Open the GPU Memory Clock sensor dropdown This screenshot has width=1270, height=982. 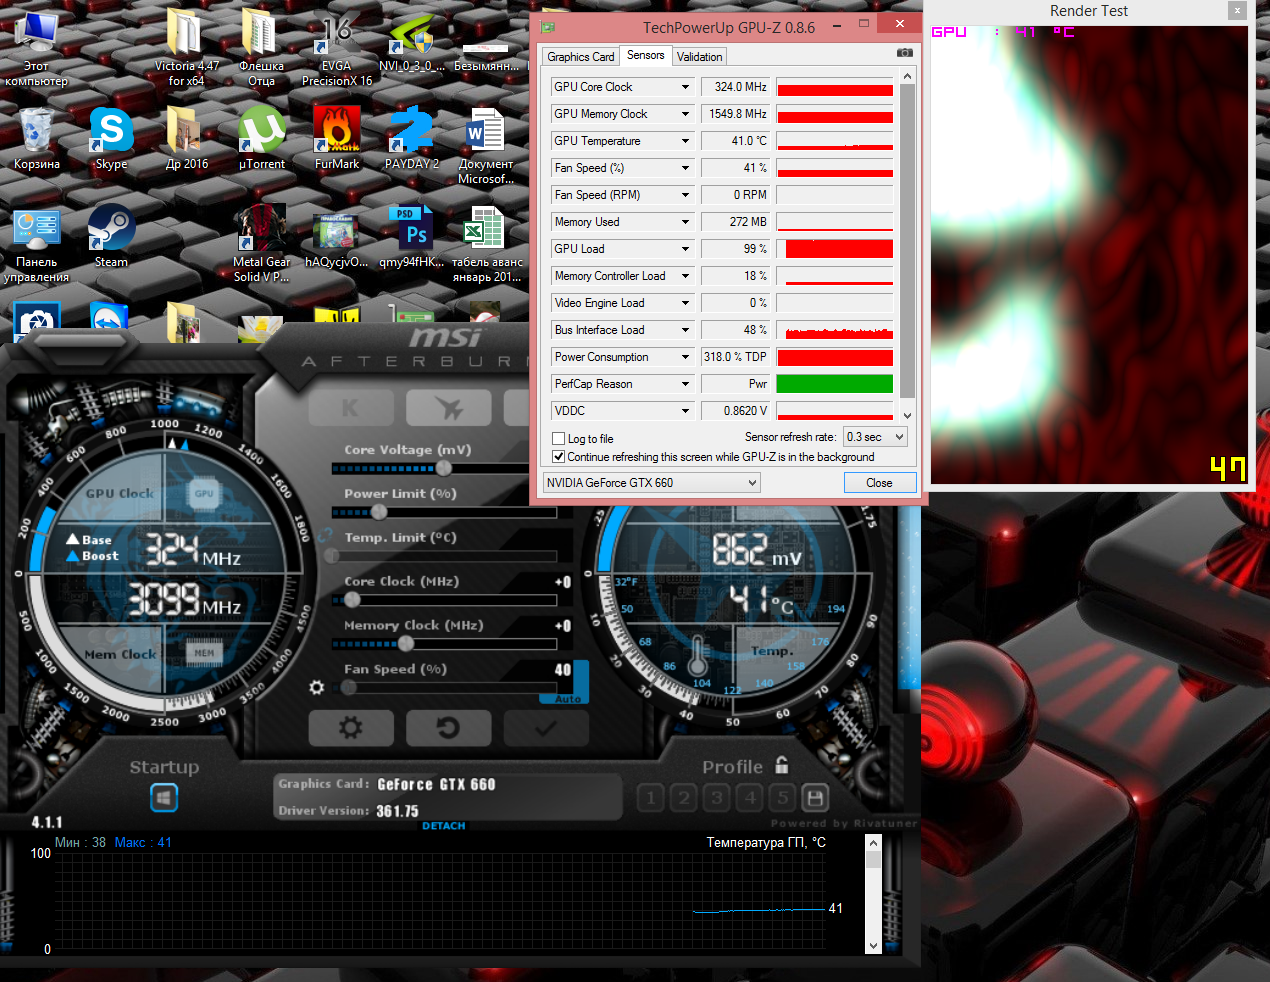tap(685, 114)
